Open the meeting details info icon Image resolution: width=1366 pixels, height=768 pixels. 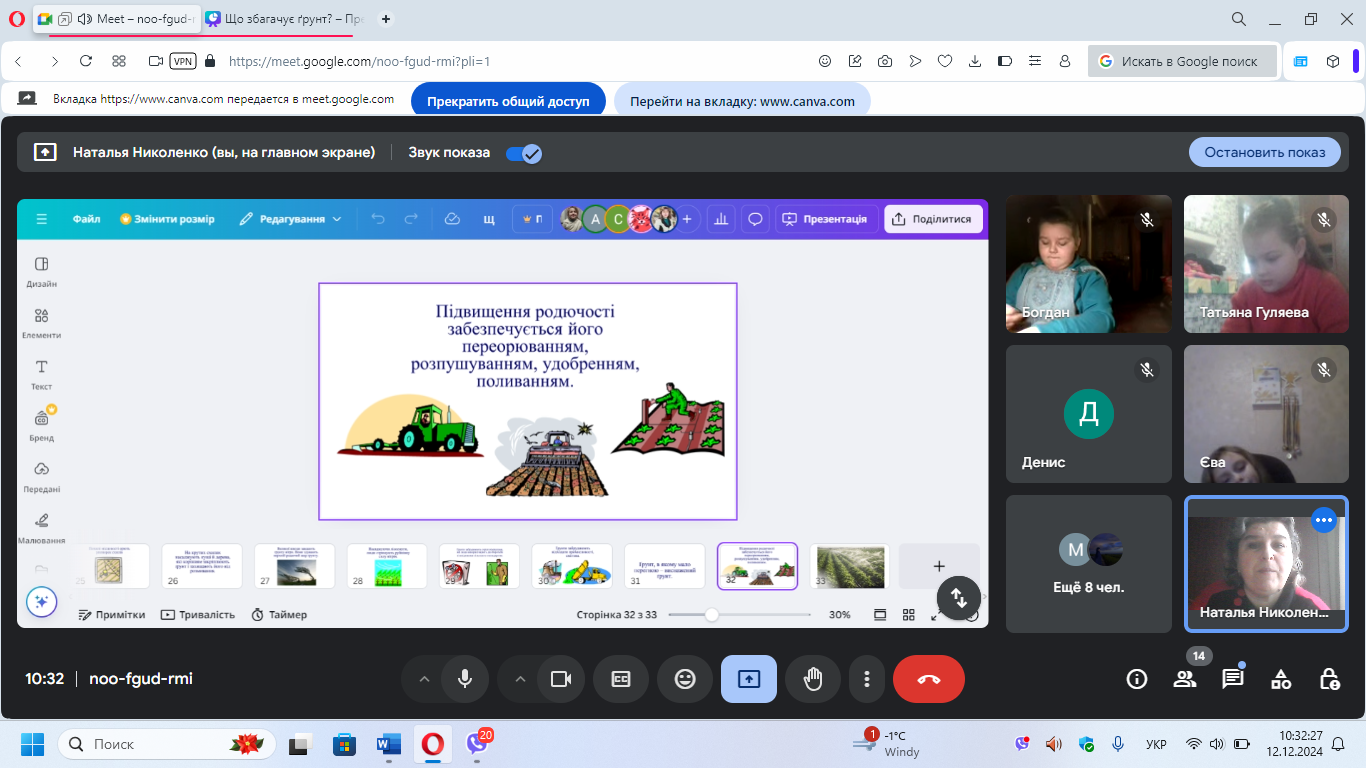(1137, 679)
